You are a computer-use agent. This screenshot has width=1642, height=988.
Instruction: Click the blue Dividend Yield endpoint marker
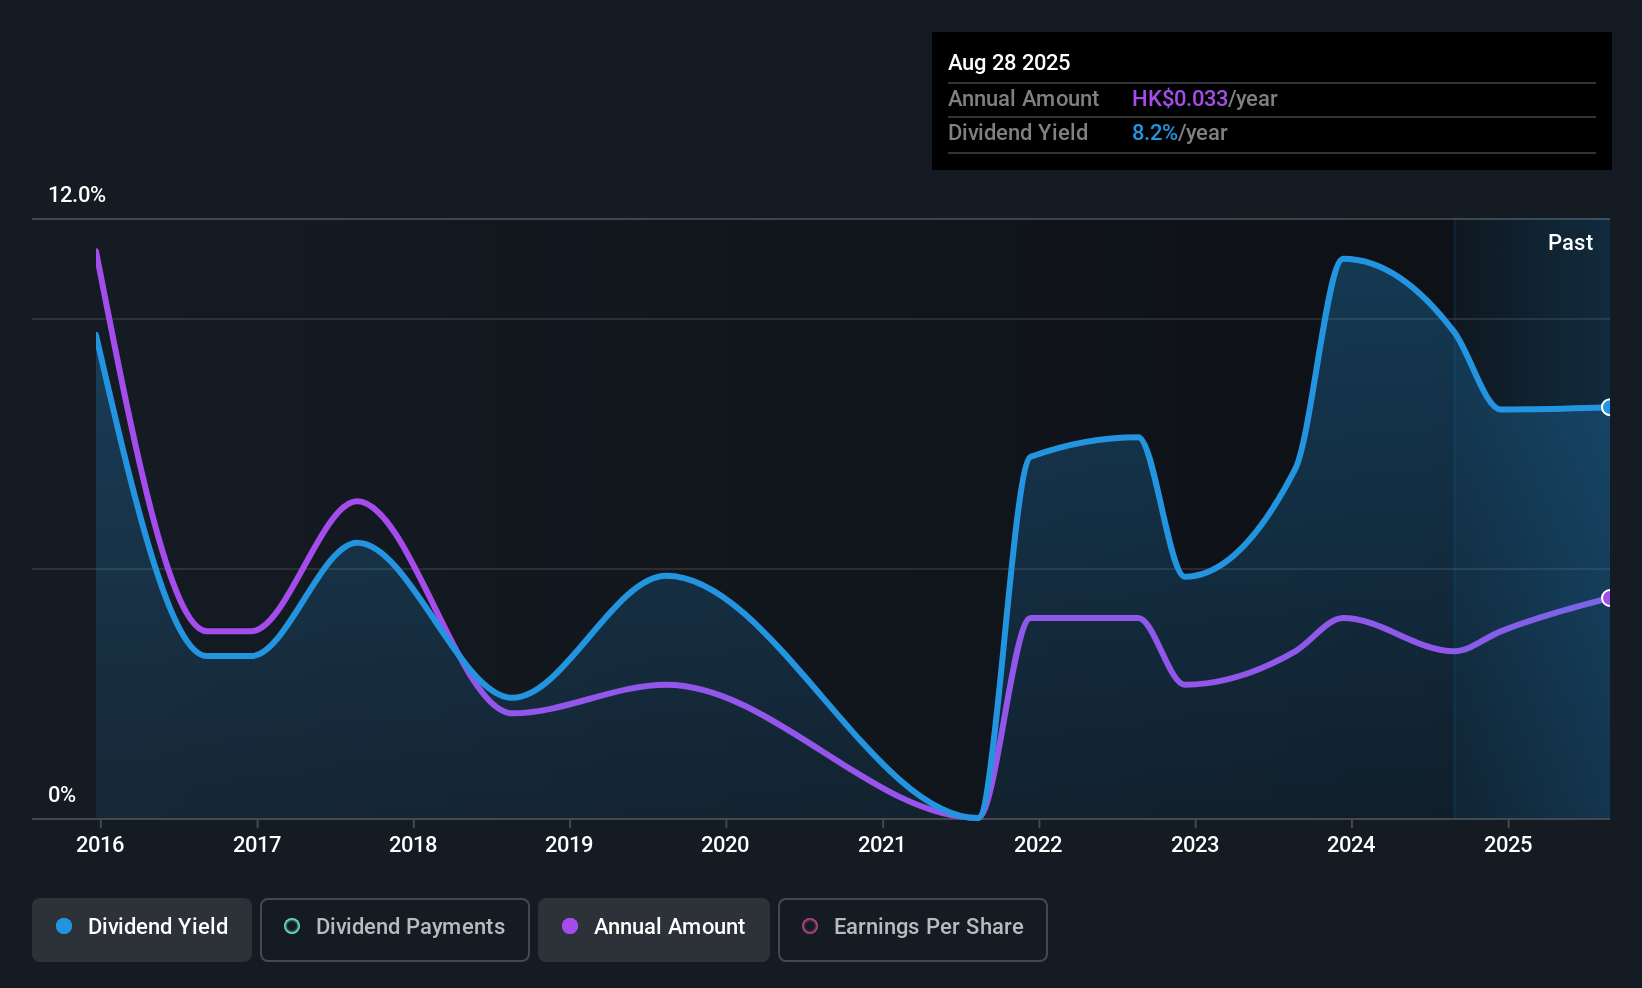click(1608, 407)
